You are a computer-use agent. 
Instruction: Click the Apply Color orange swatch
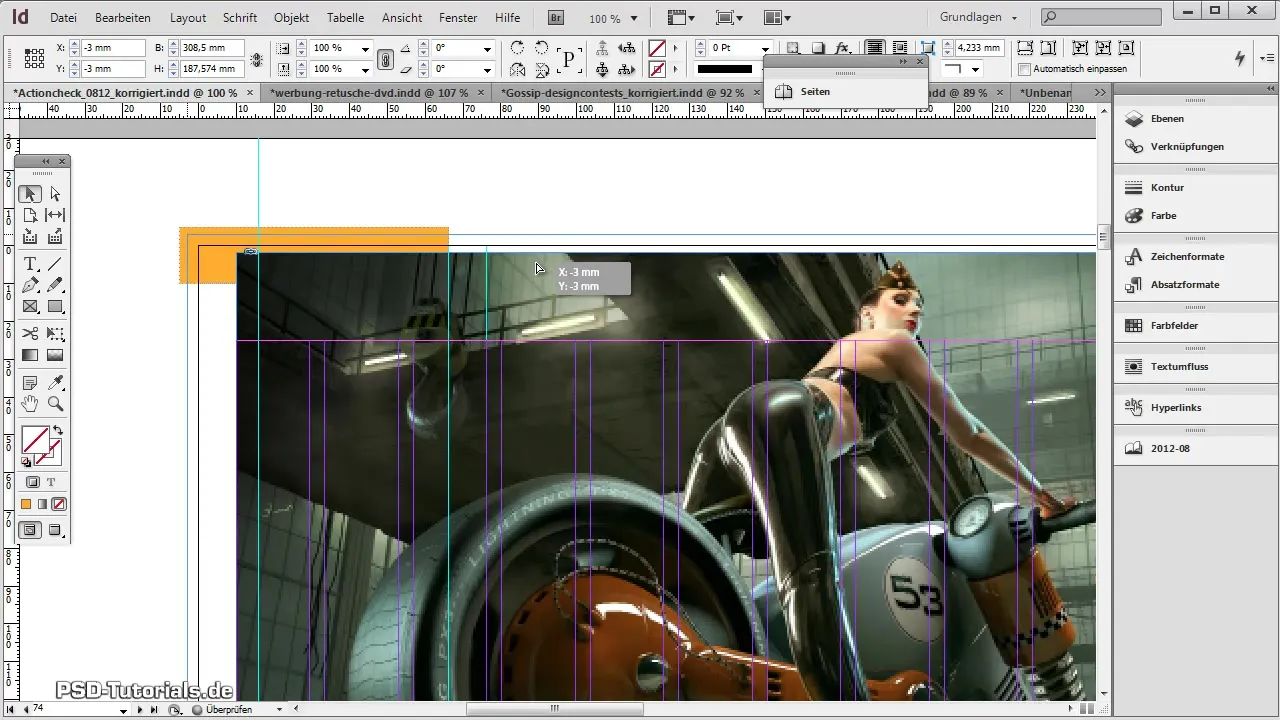pyautogui.click(x=27, y=504)
